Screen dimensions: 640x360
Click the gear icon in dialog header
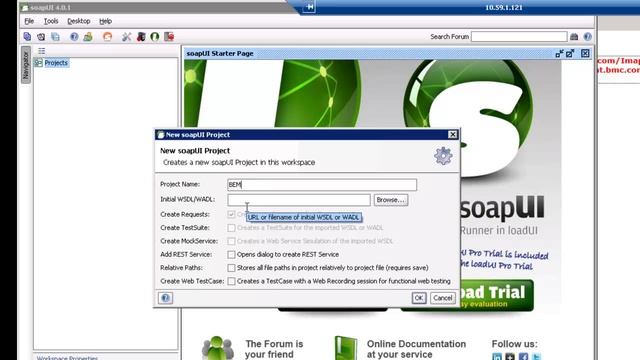443,156
